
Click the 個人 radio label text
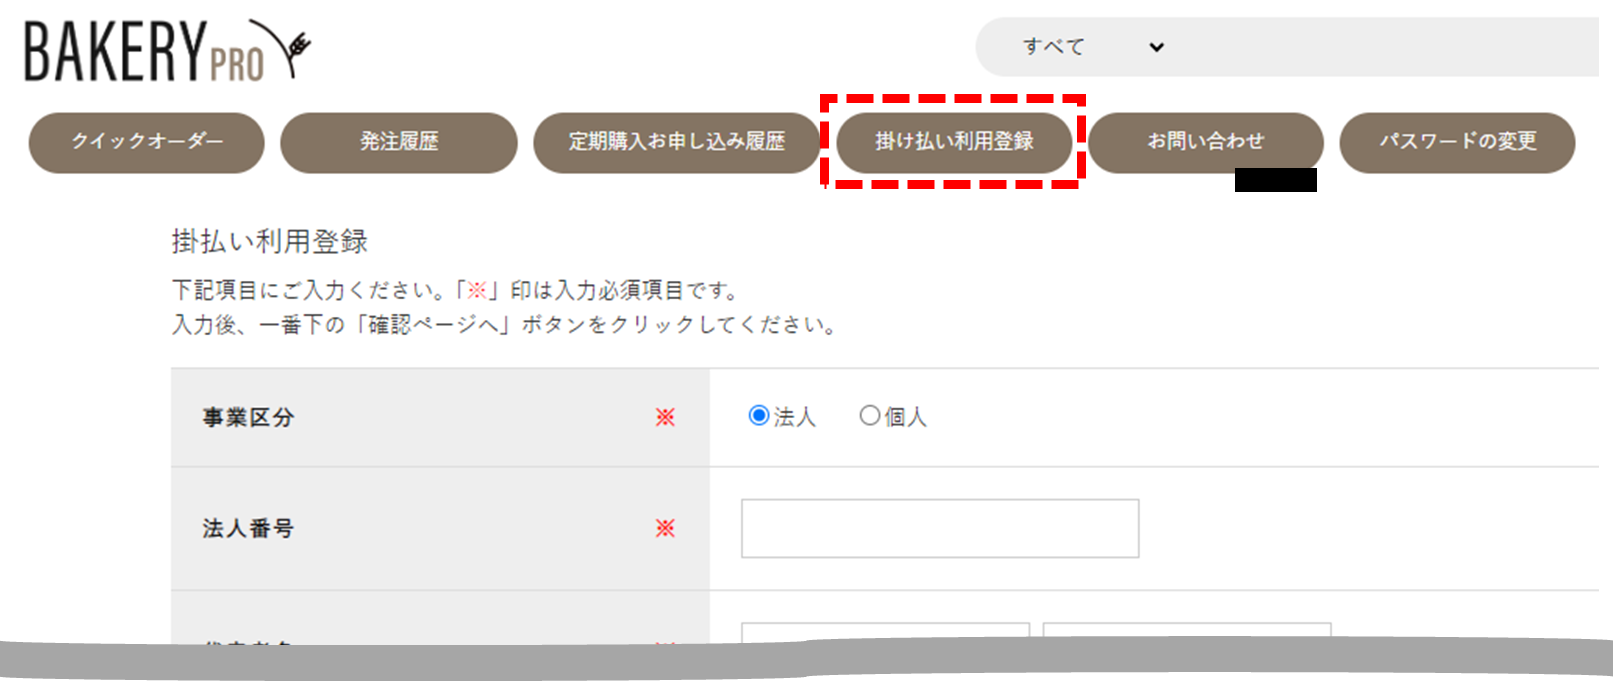[906, 417]
